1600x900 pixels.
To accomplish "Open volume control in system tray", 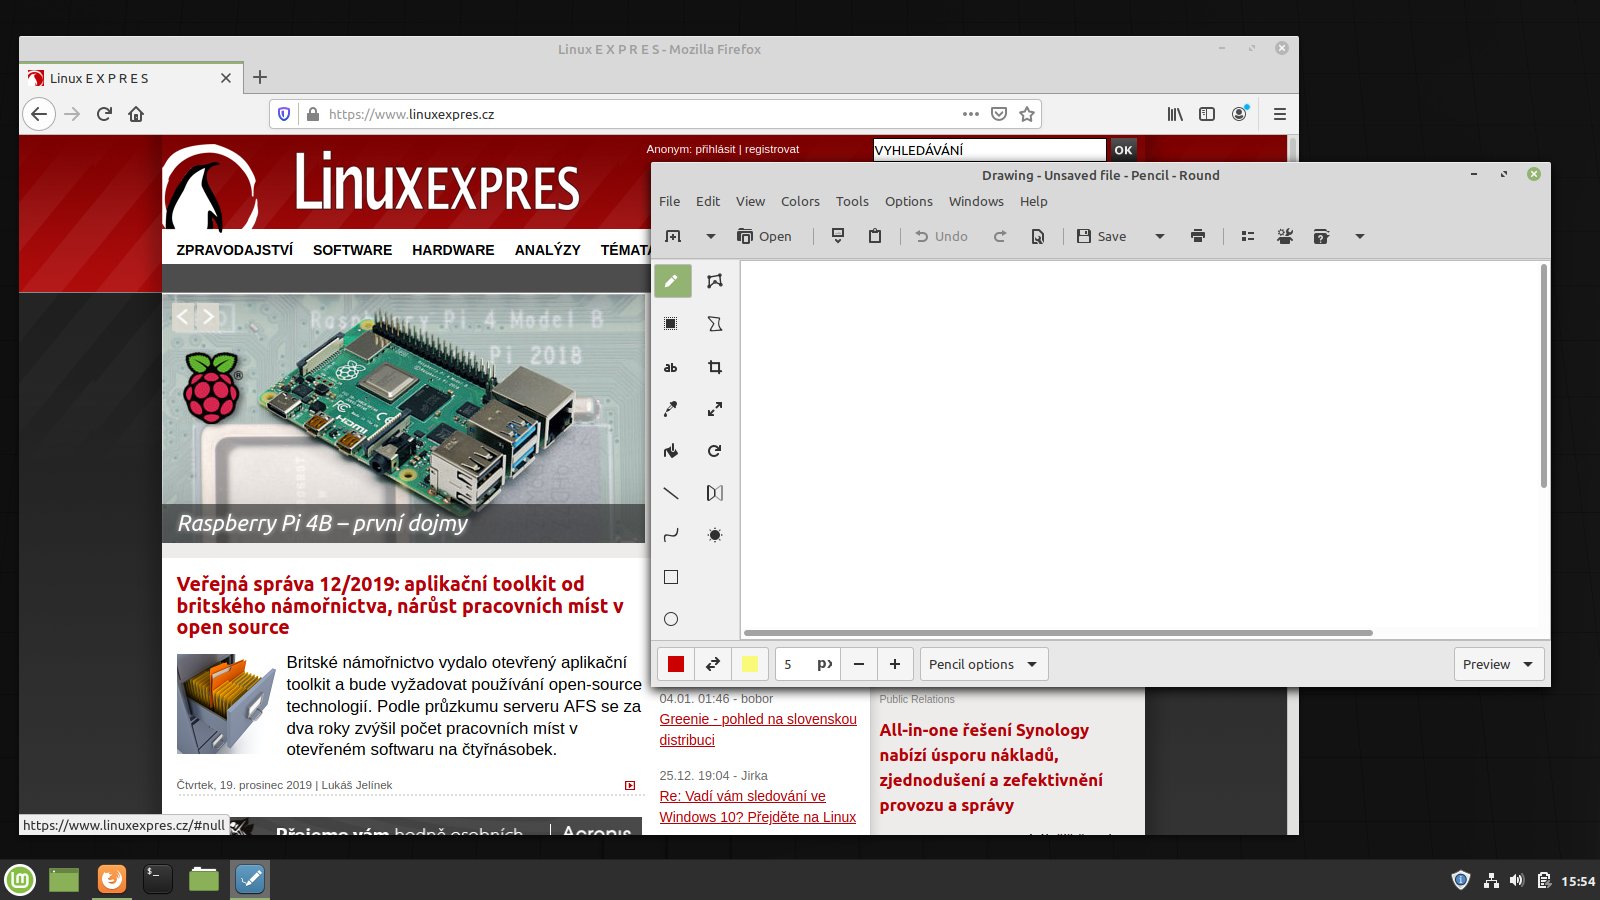I will click(1516, 880).
